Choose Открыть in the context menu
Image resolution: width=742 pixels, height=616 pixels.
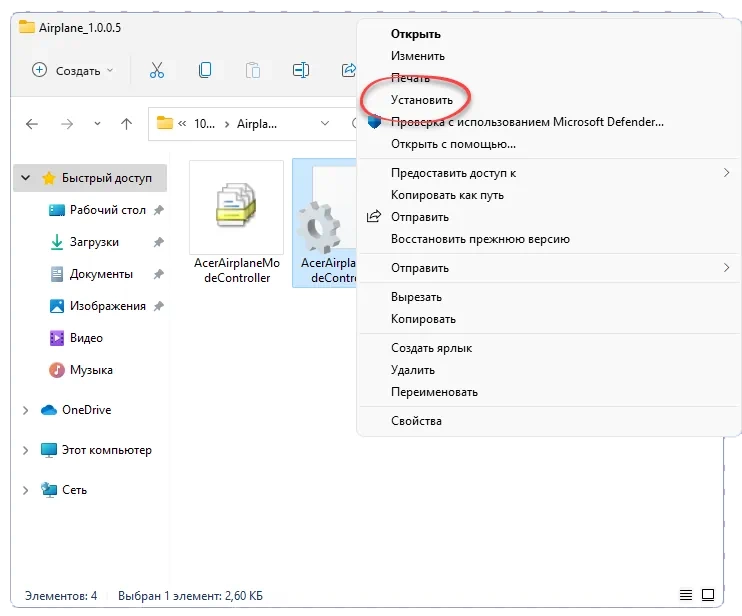(415, 34)
